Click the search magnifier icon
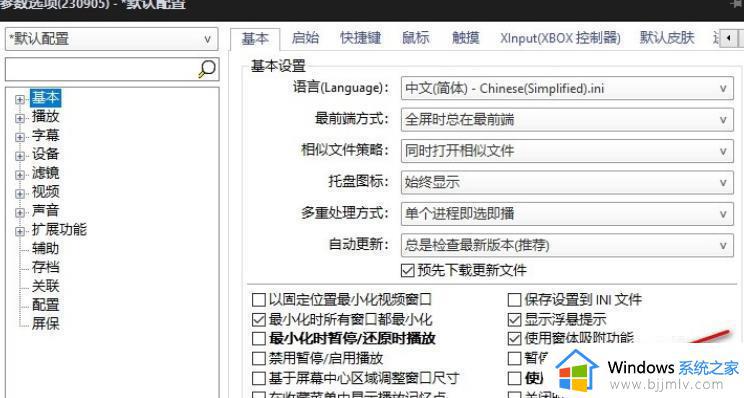The image size is (744, 398). click(206, 69)
